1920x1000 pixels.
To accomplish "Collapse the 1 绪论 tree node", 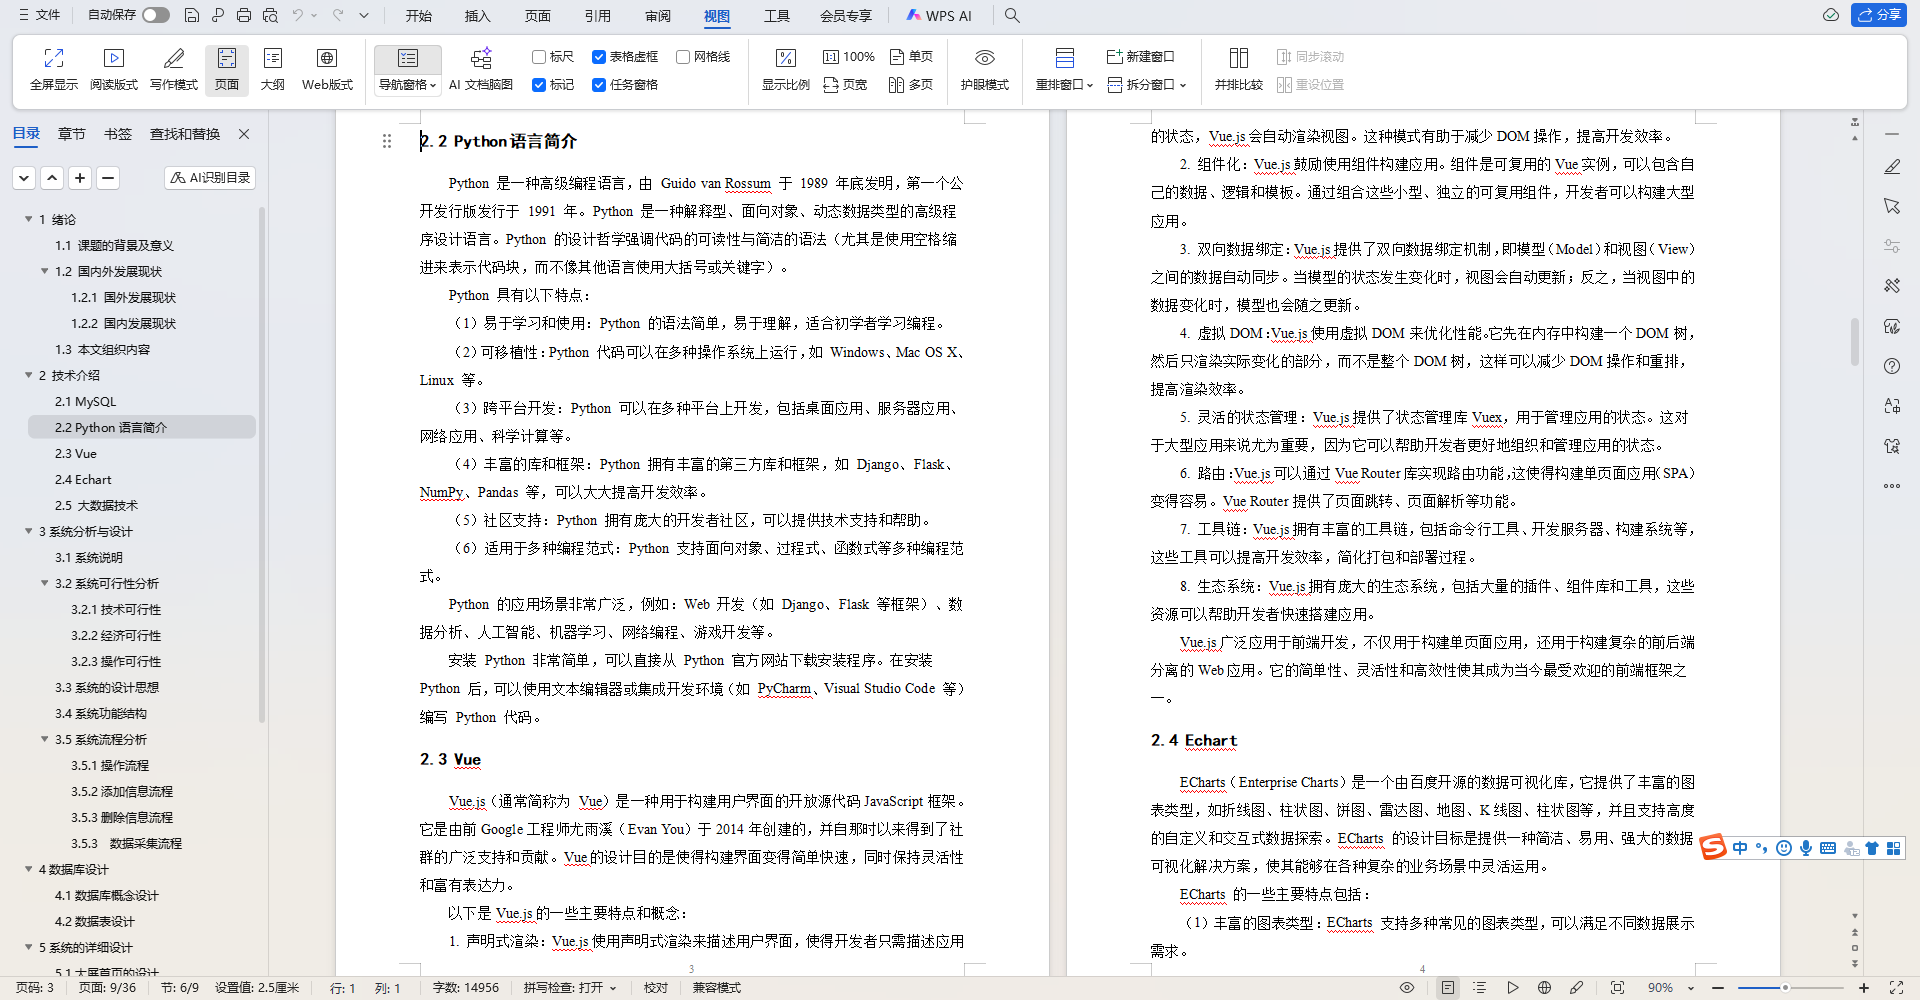I will (x=29, y=219).
